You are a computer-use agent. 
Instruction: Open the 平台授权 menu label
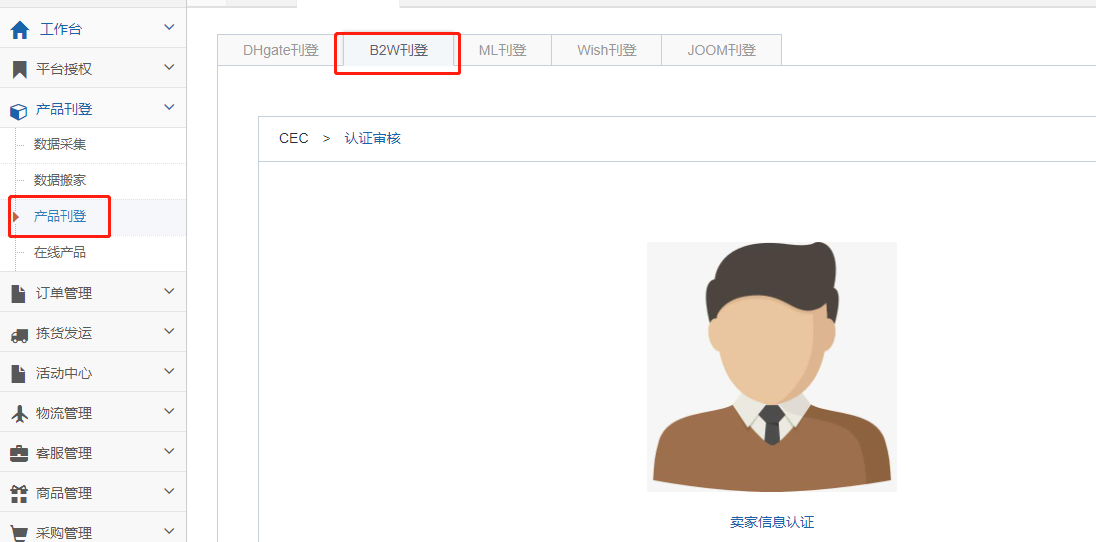64,69
